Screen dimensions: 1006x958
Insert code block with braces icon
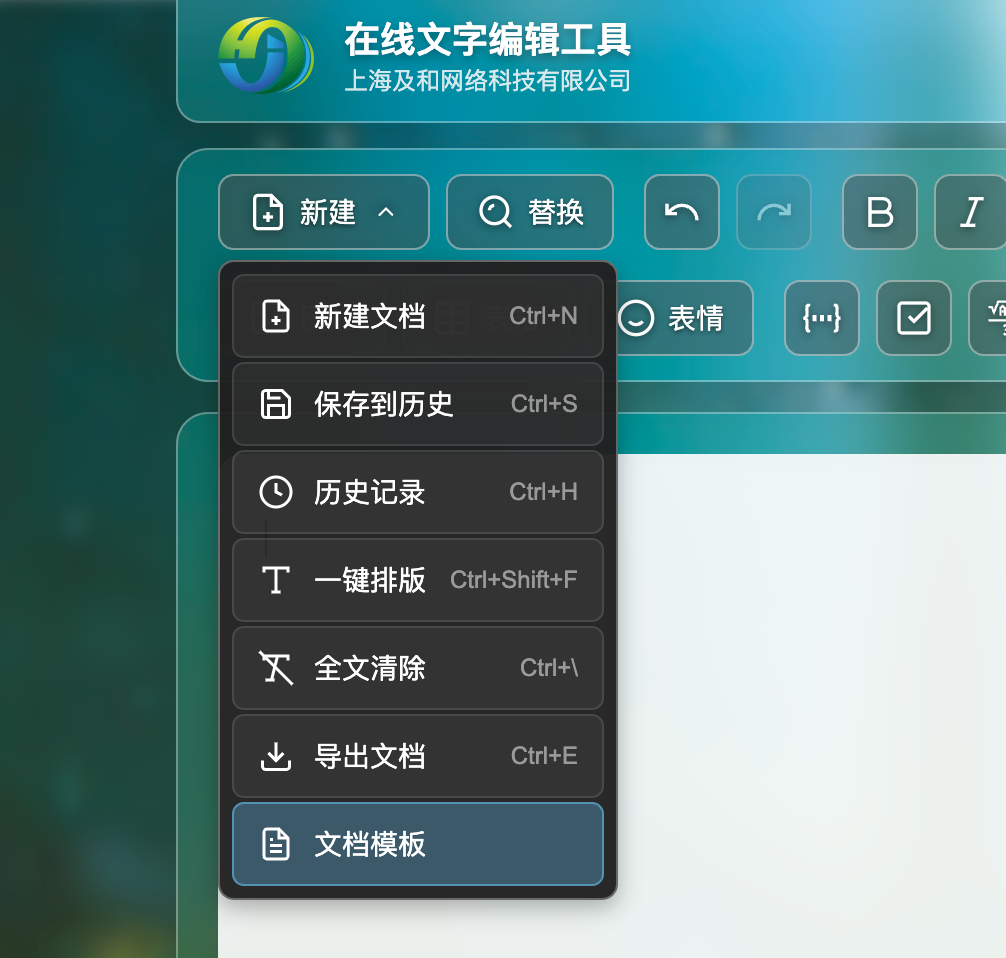822,318
